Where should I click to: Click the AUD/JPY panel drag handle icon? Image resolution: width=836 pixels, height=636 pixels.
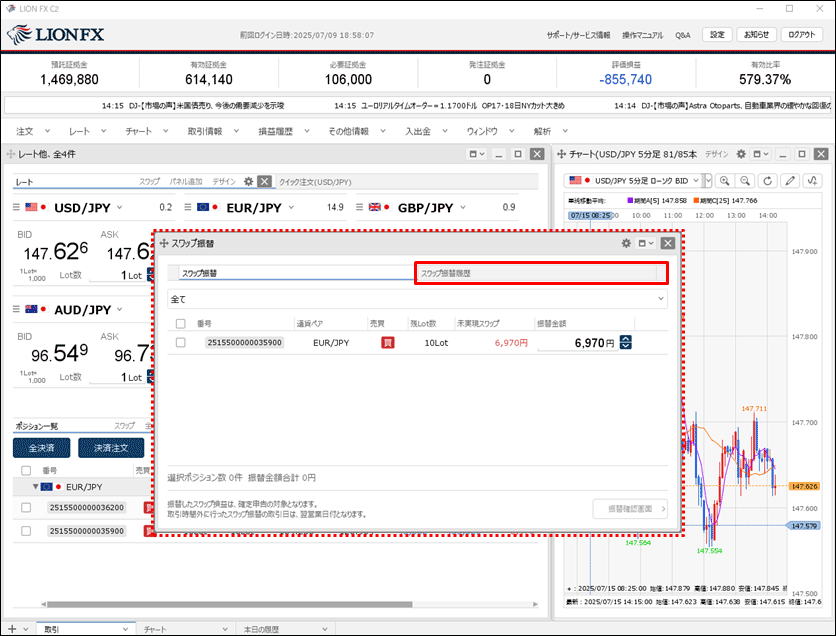pyautogui.click(x=16, y=309)
